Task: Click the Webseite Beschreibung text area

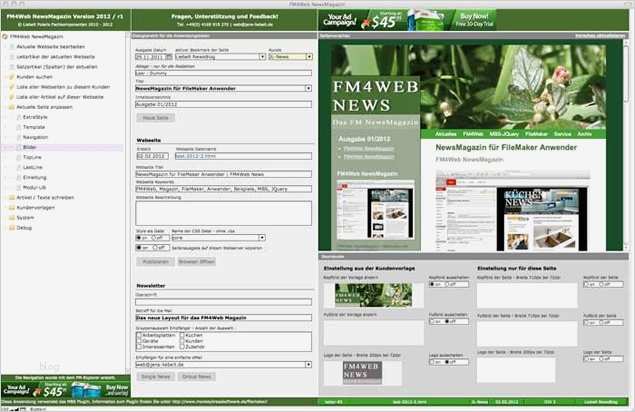Action: (224, 213)
